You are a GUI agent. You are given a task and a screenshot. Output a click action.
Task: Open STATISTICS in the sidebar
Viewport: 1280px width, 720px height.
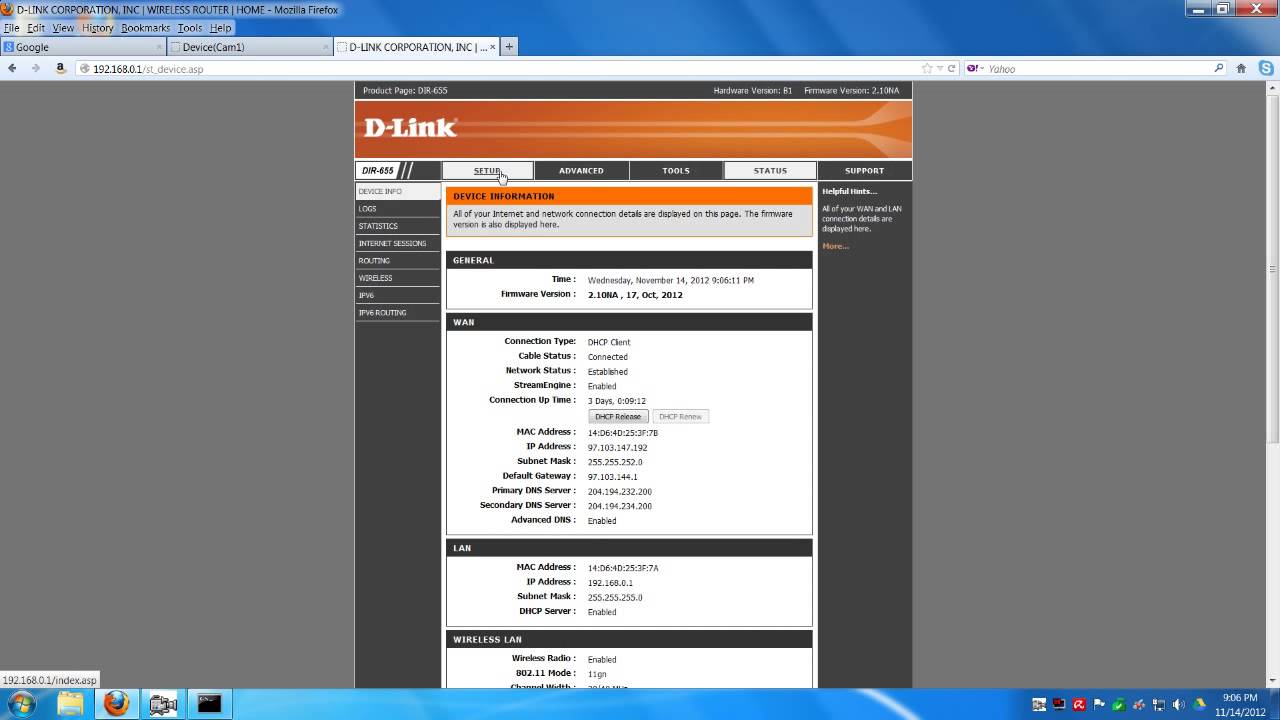(398, 226)
